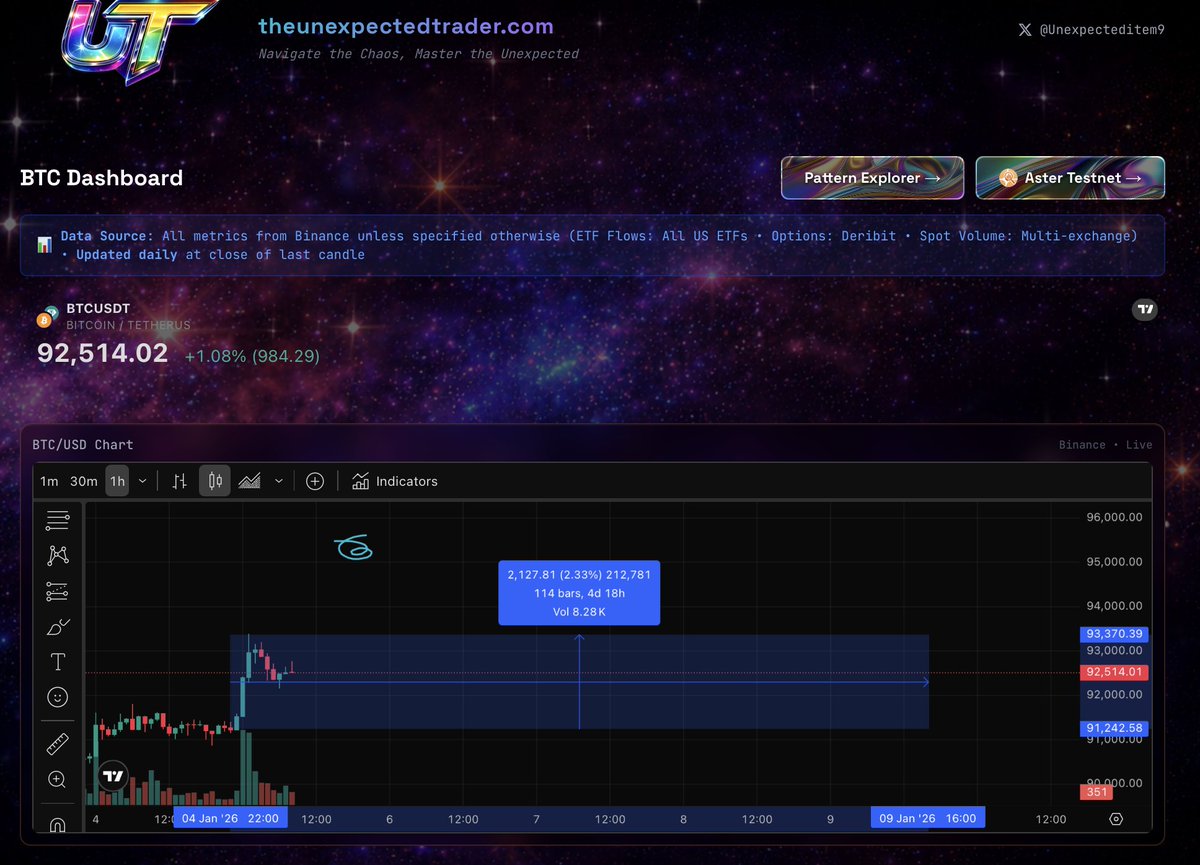
Task: Select the cyan scribble drawing on chart
Action: [x=354, y=548]
